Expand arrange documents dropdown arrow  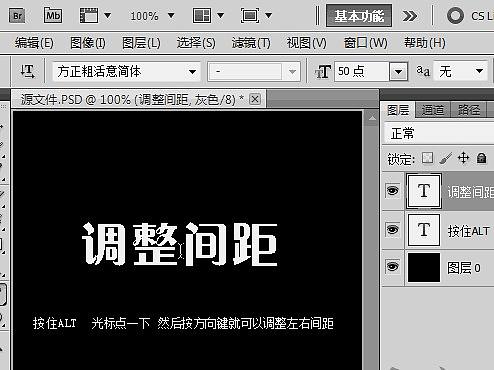pos(220,15)
